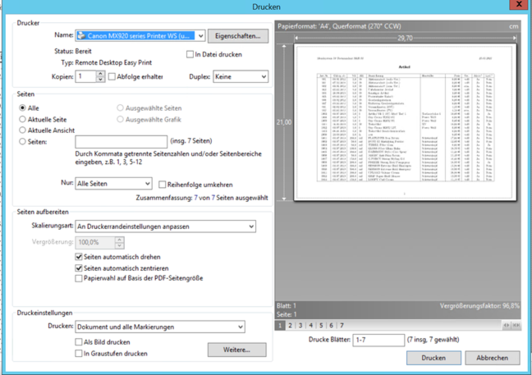Open the Nur Alle Seiten dropdown
Screen dimensions: 532x375
coord(113,184)
